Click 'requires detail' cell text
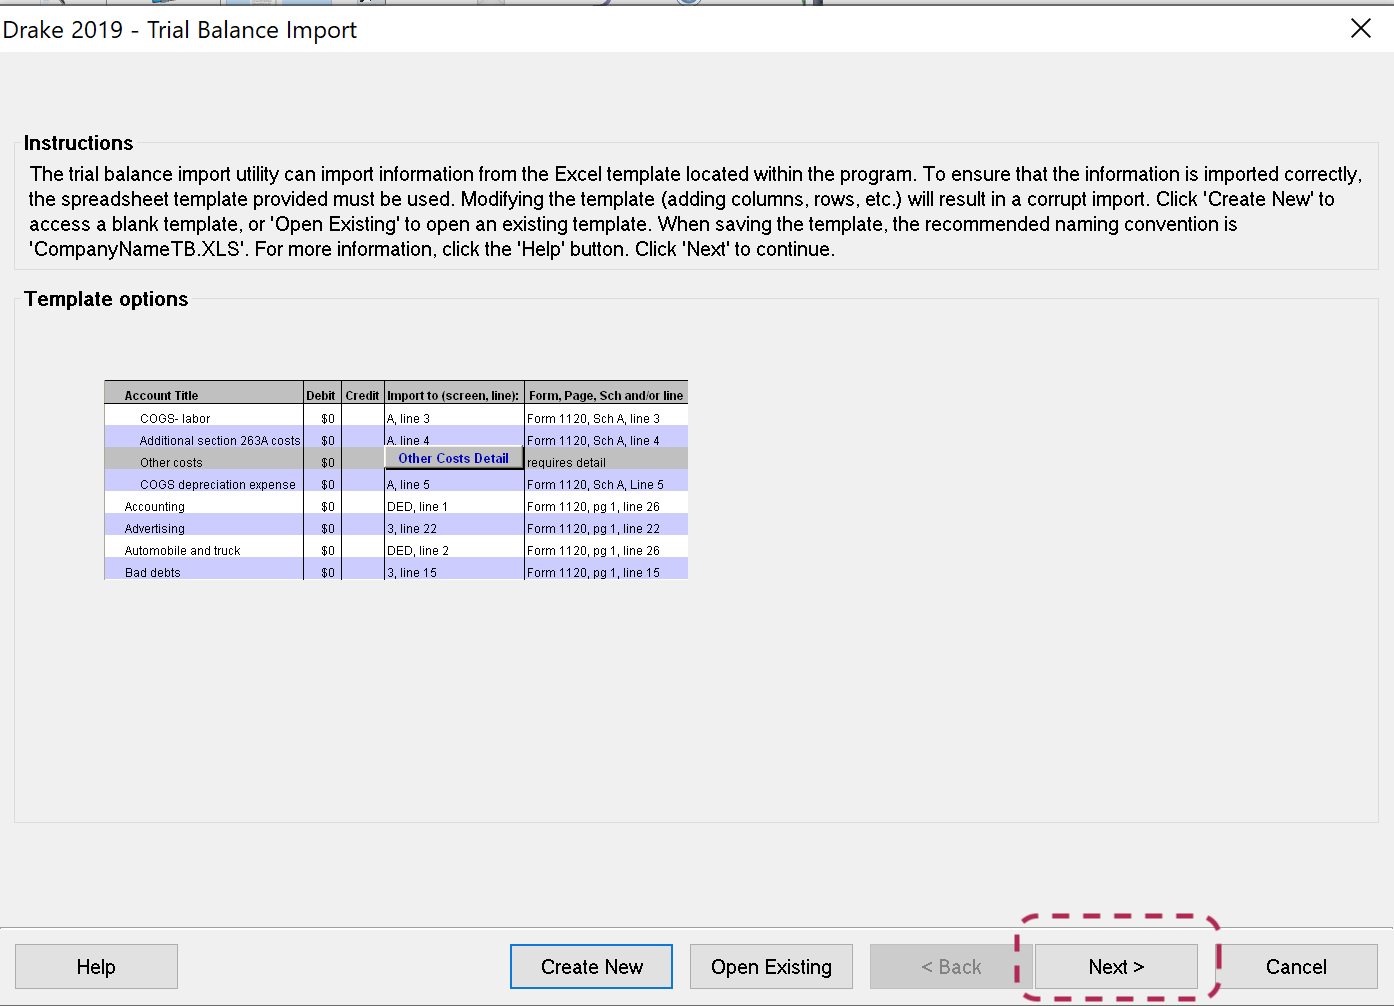Screen dimensions: 1394x1006 [x=567, y=463]
